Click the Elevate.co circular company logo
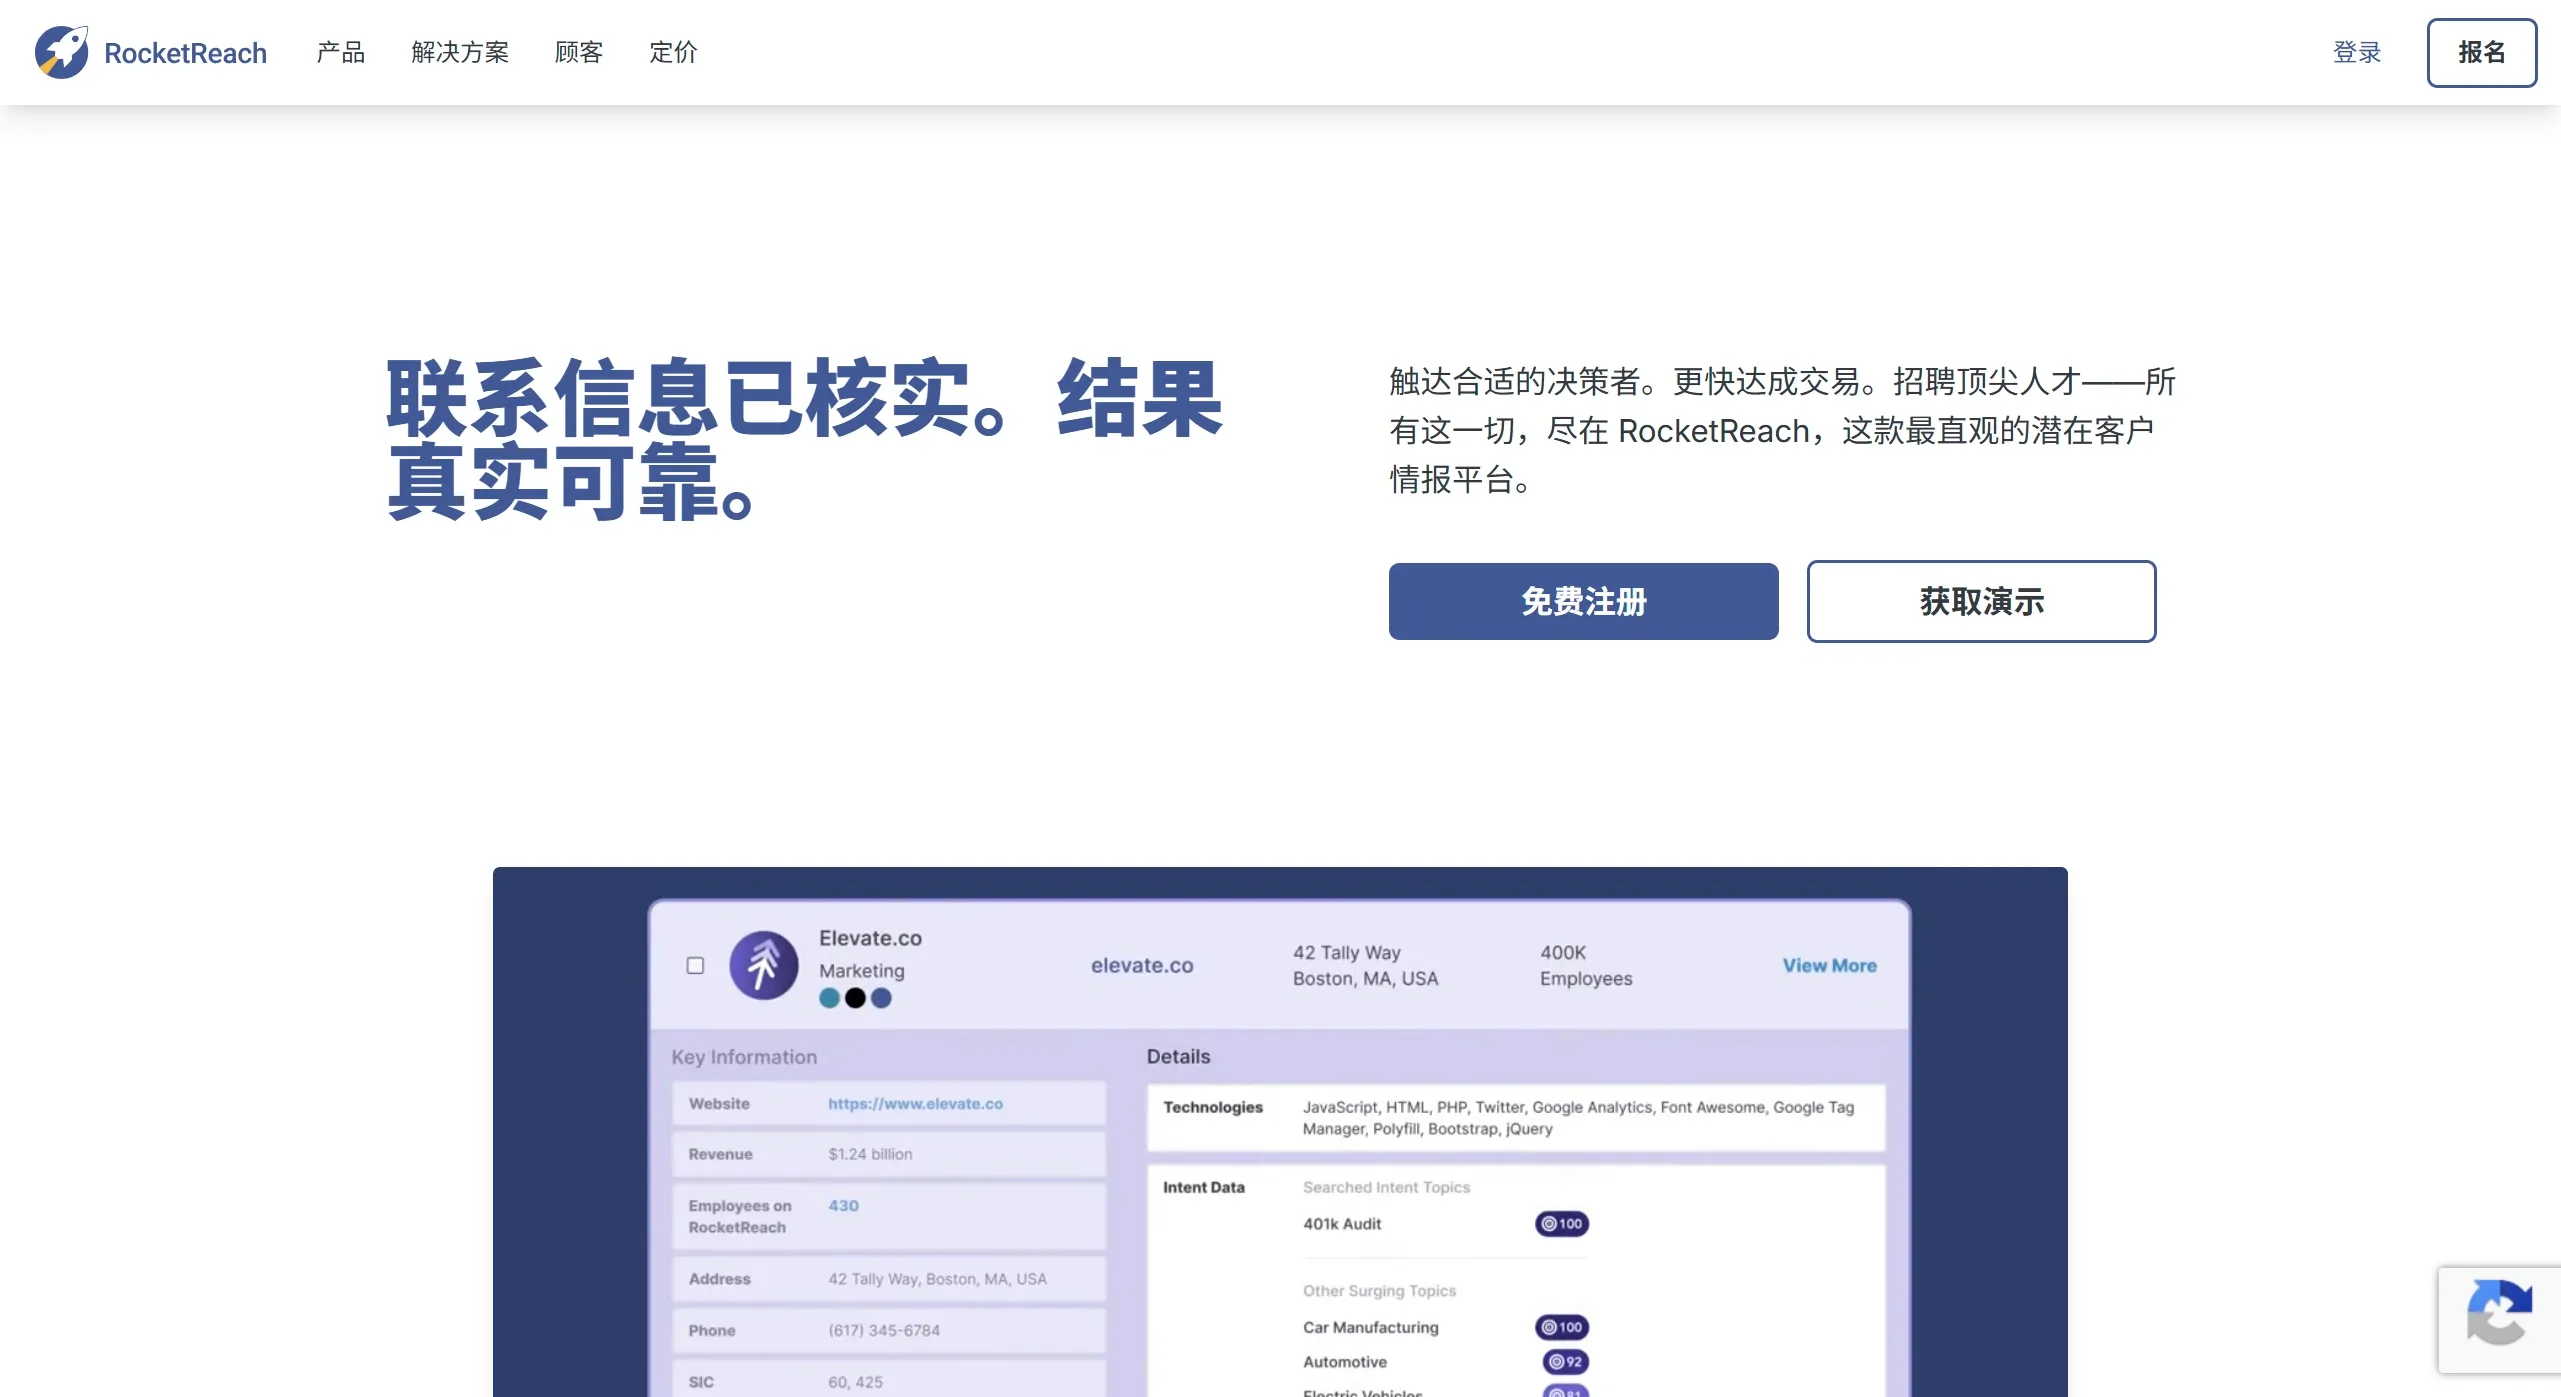The image size is (2561, 1397). tap(763, 965)
